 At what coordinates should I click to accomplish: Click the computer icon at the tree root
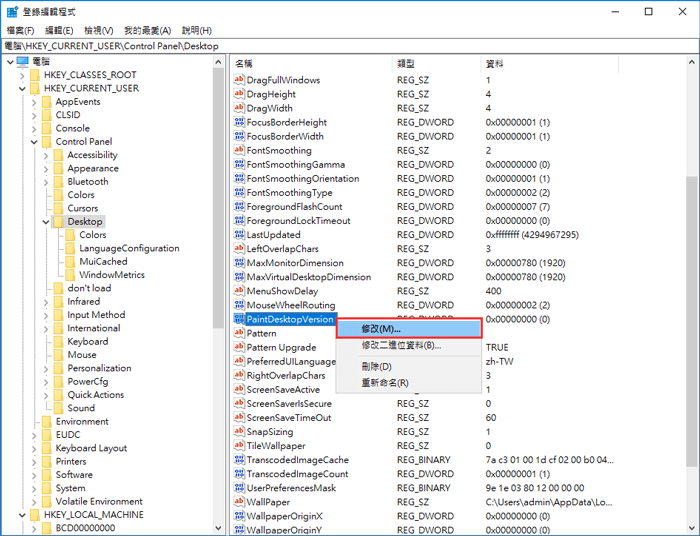click(23, 61)
